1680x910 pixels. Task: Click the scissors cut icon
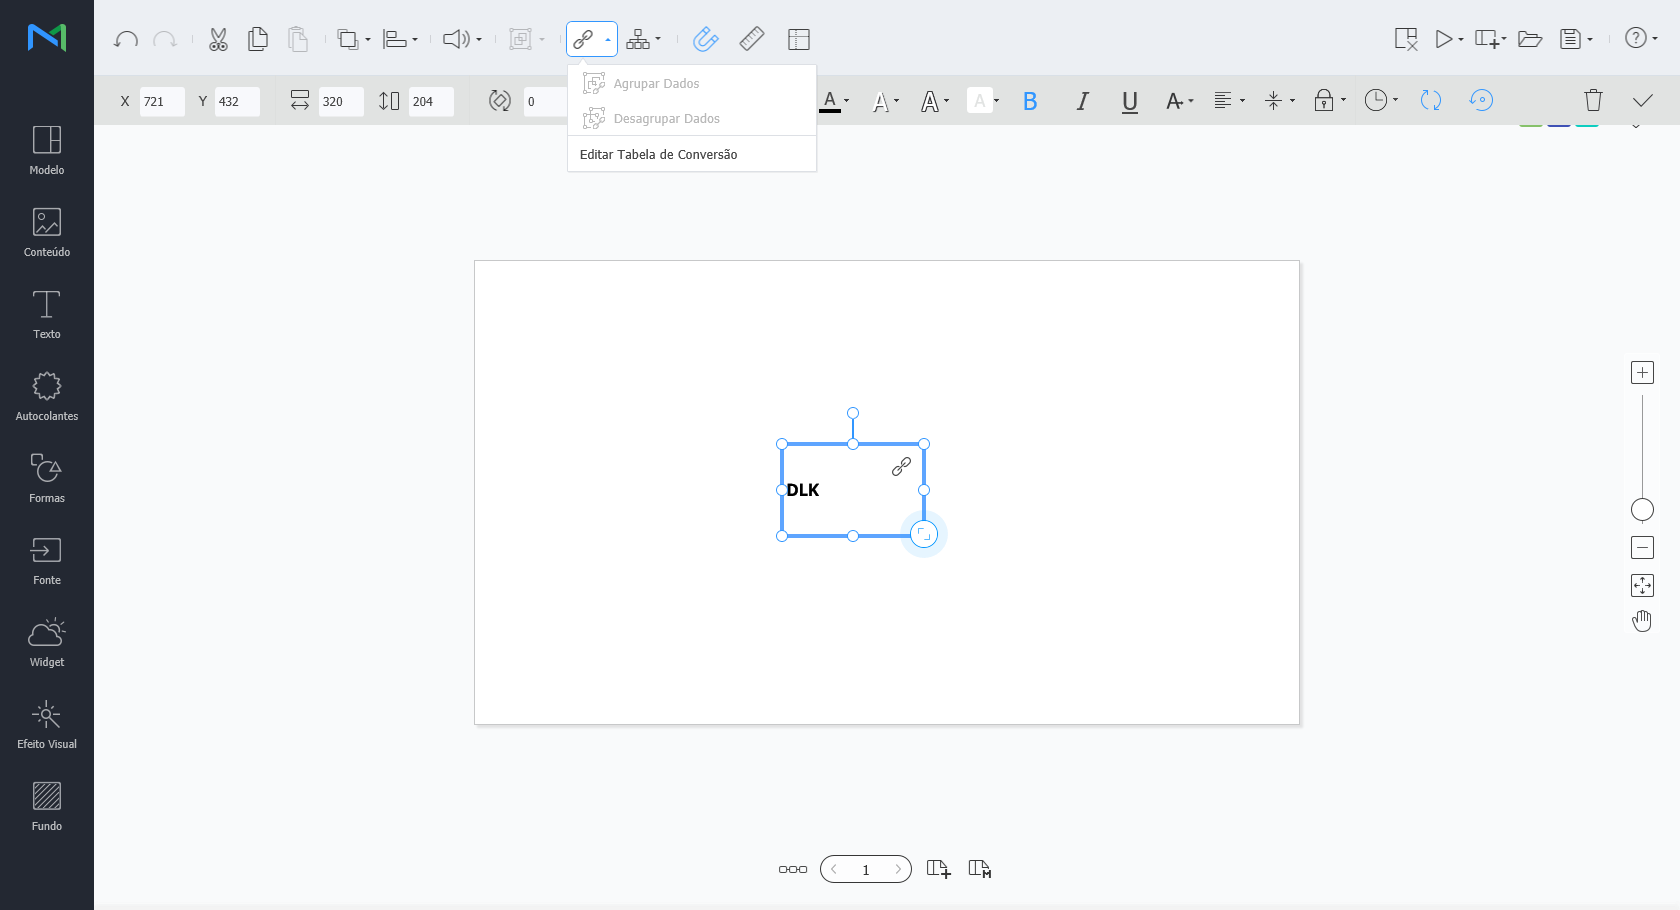click(218, 40)
